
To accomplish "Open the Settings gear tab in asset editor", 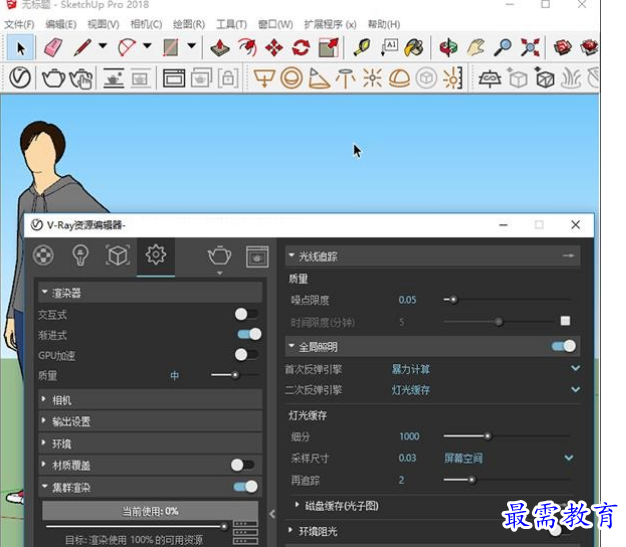I will click(x=156, y=255).
